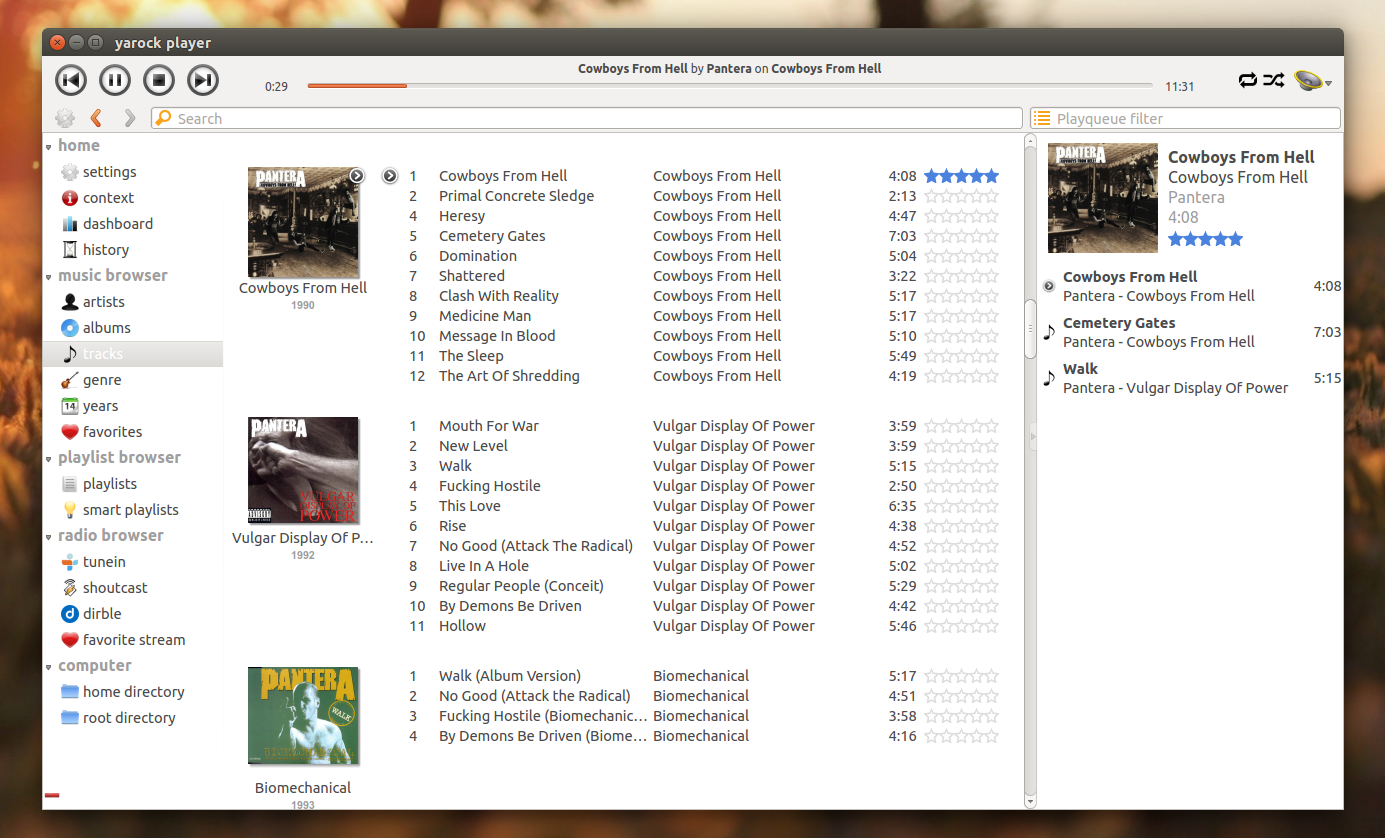
Task: Select the tracks music note icon
Action: click(69, 354)
